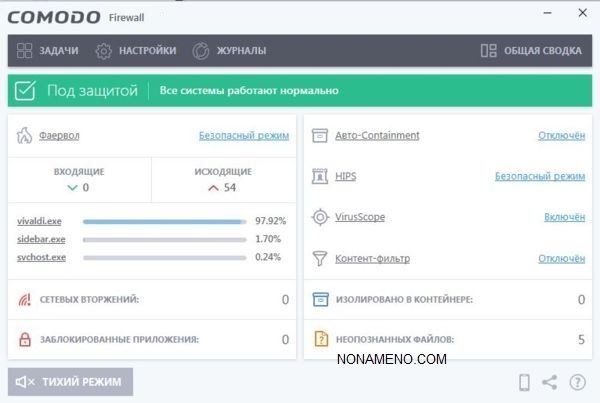Open help question mark icon
The height and width of the screenshot is (403, 600).
pyautogui.click(x=577, y=382)
